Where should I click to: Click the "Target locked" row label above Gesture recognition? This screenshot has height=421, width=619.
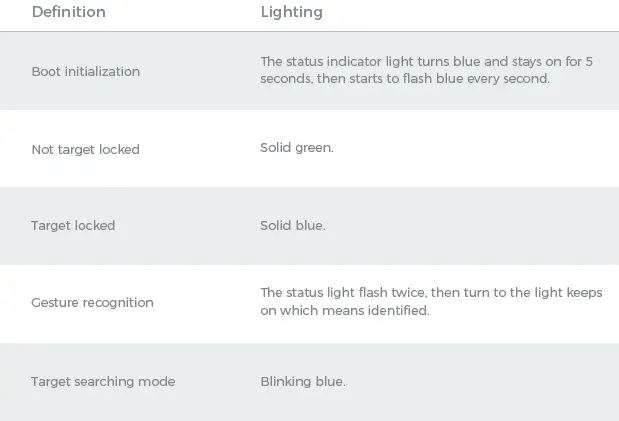click(73, 226)
